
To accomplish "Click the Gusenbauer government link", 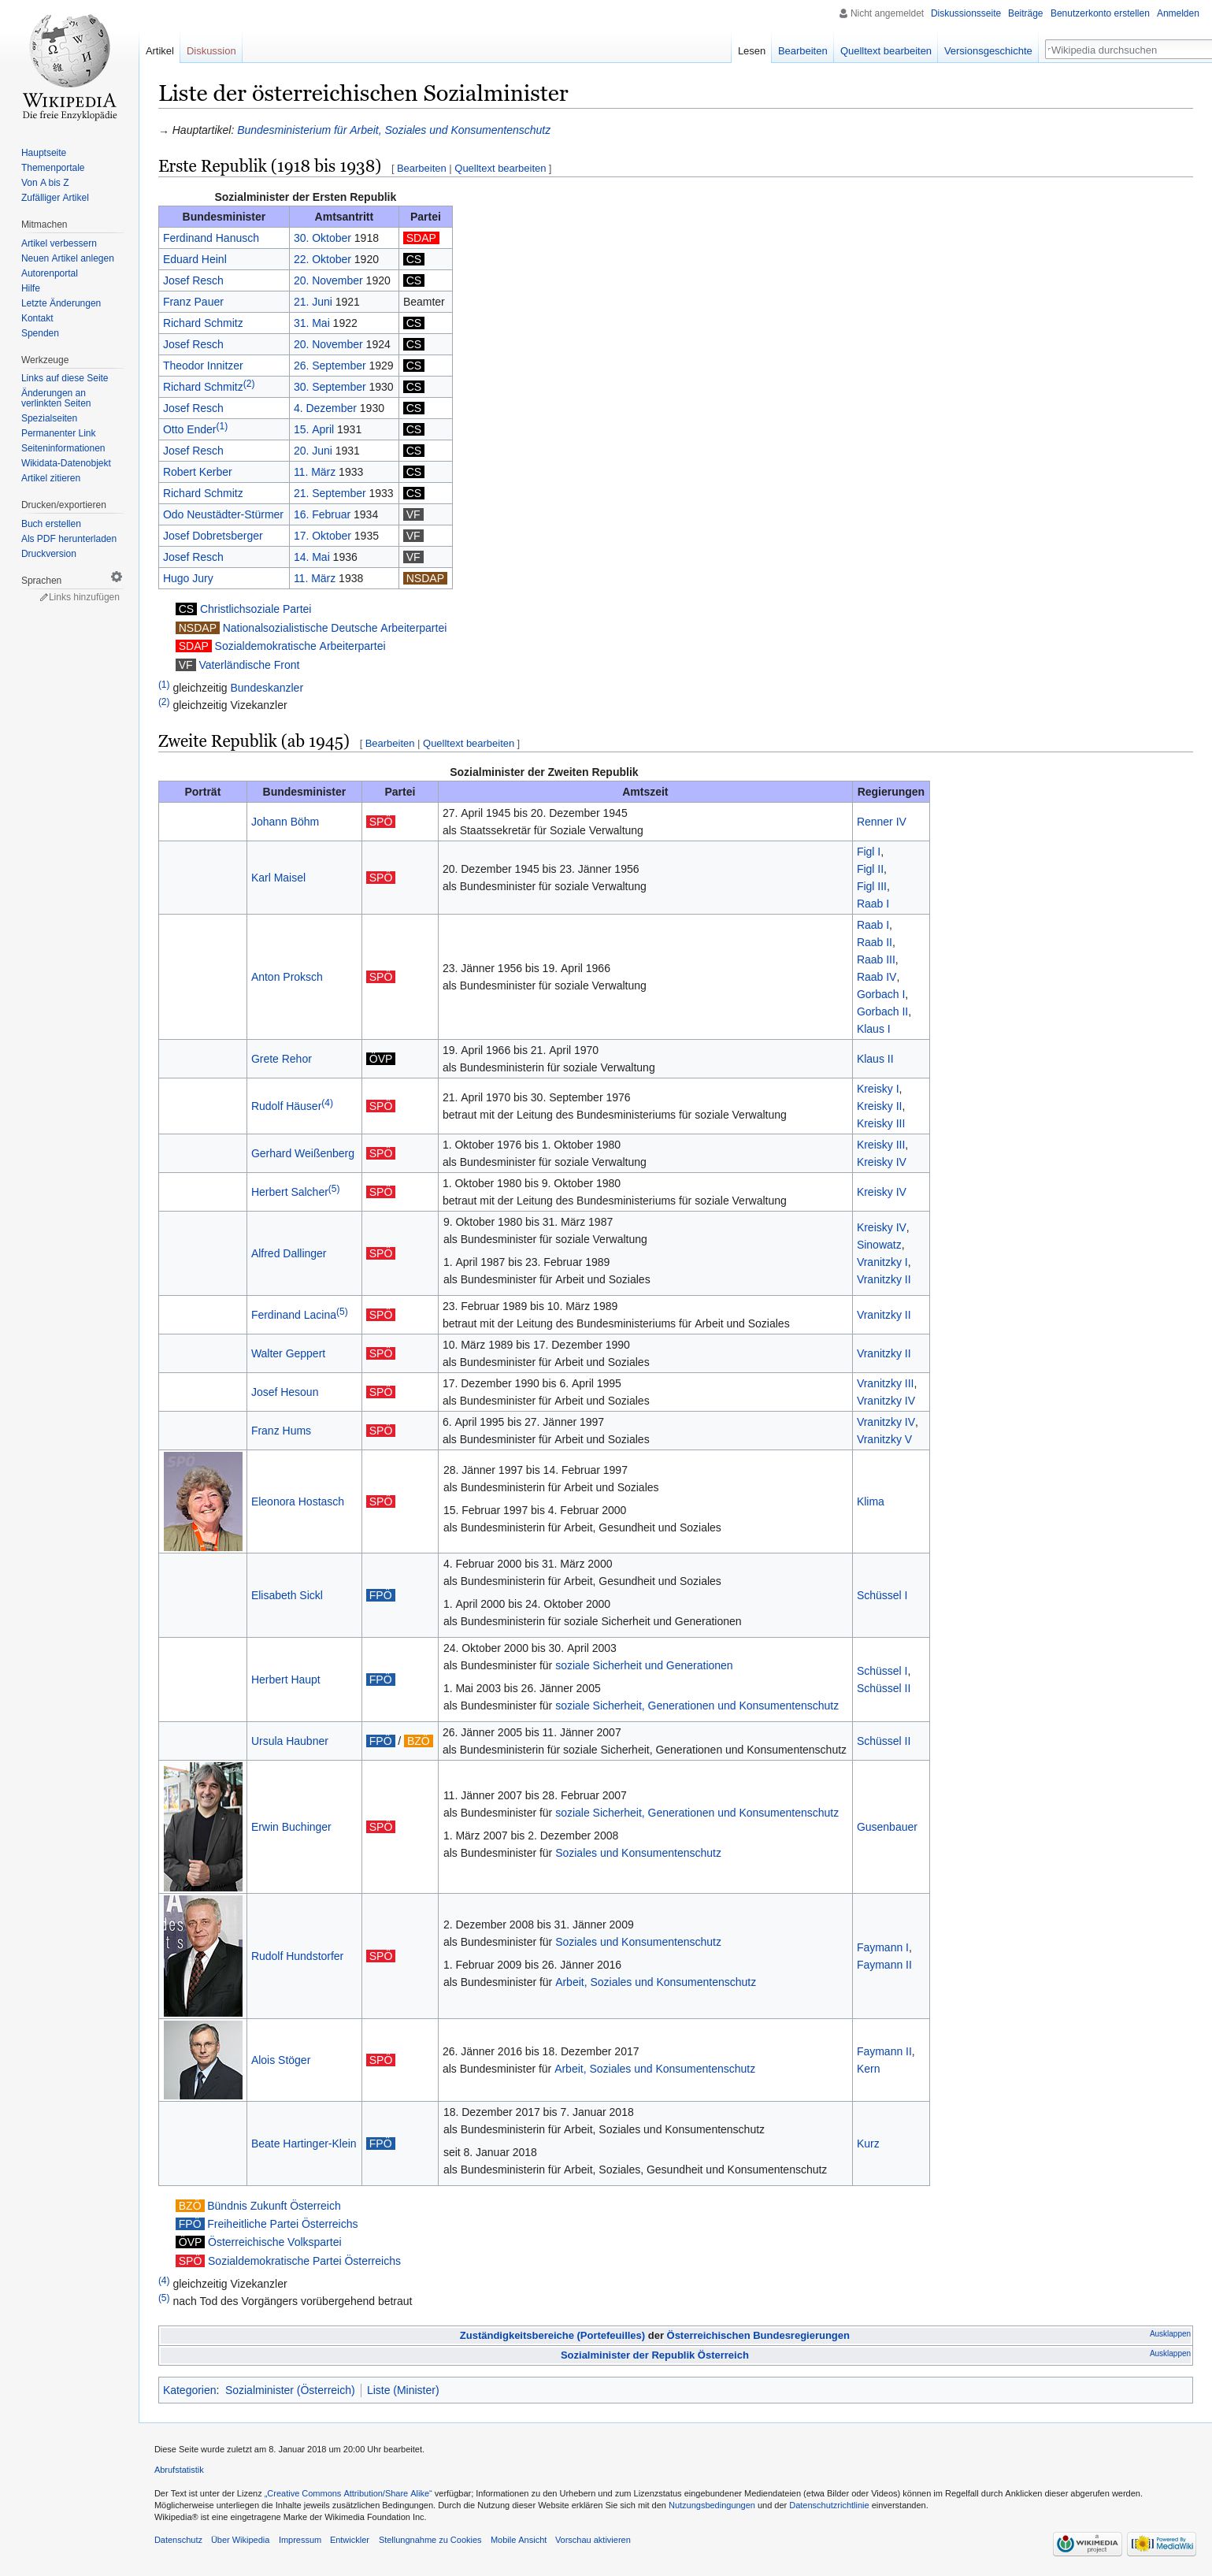I will pos(886,1827).
